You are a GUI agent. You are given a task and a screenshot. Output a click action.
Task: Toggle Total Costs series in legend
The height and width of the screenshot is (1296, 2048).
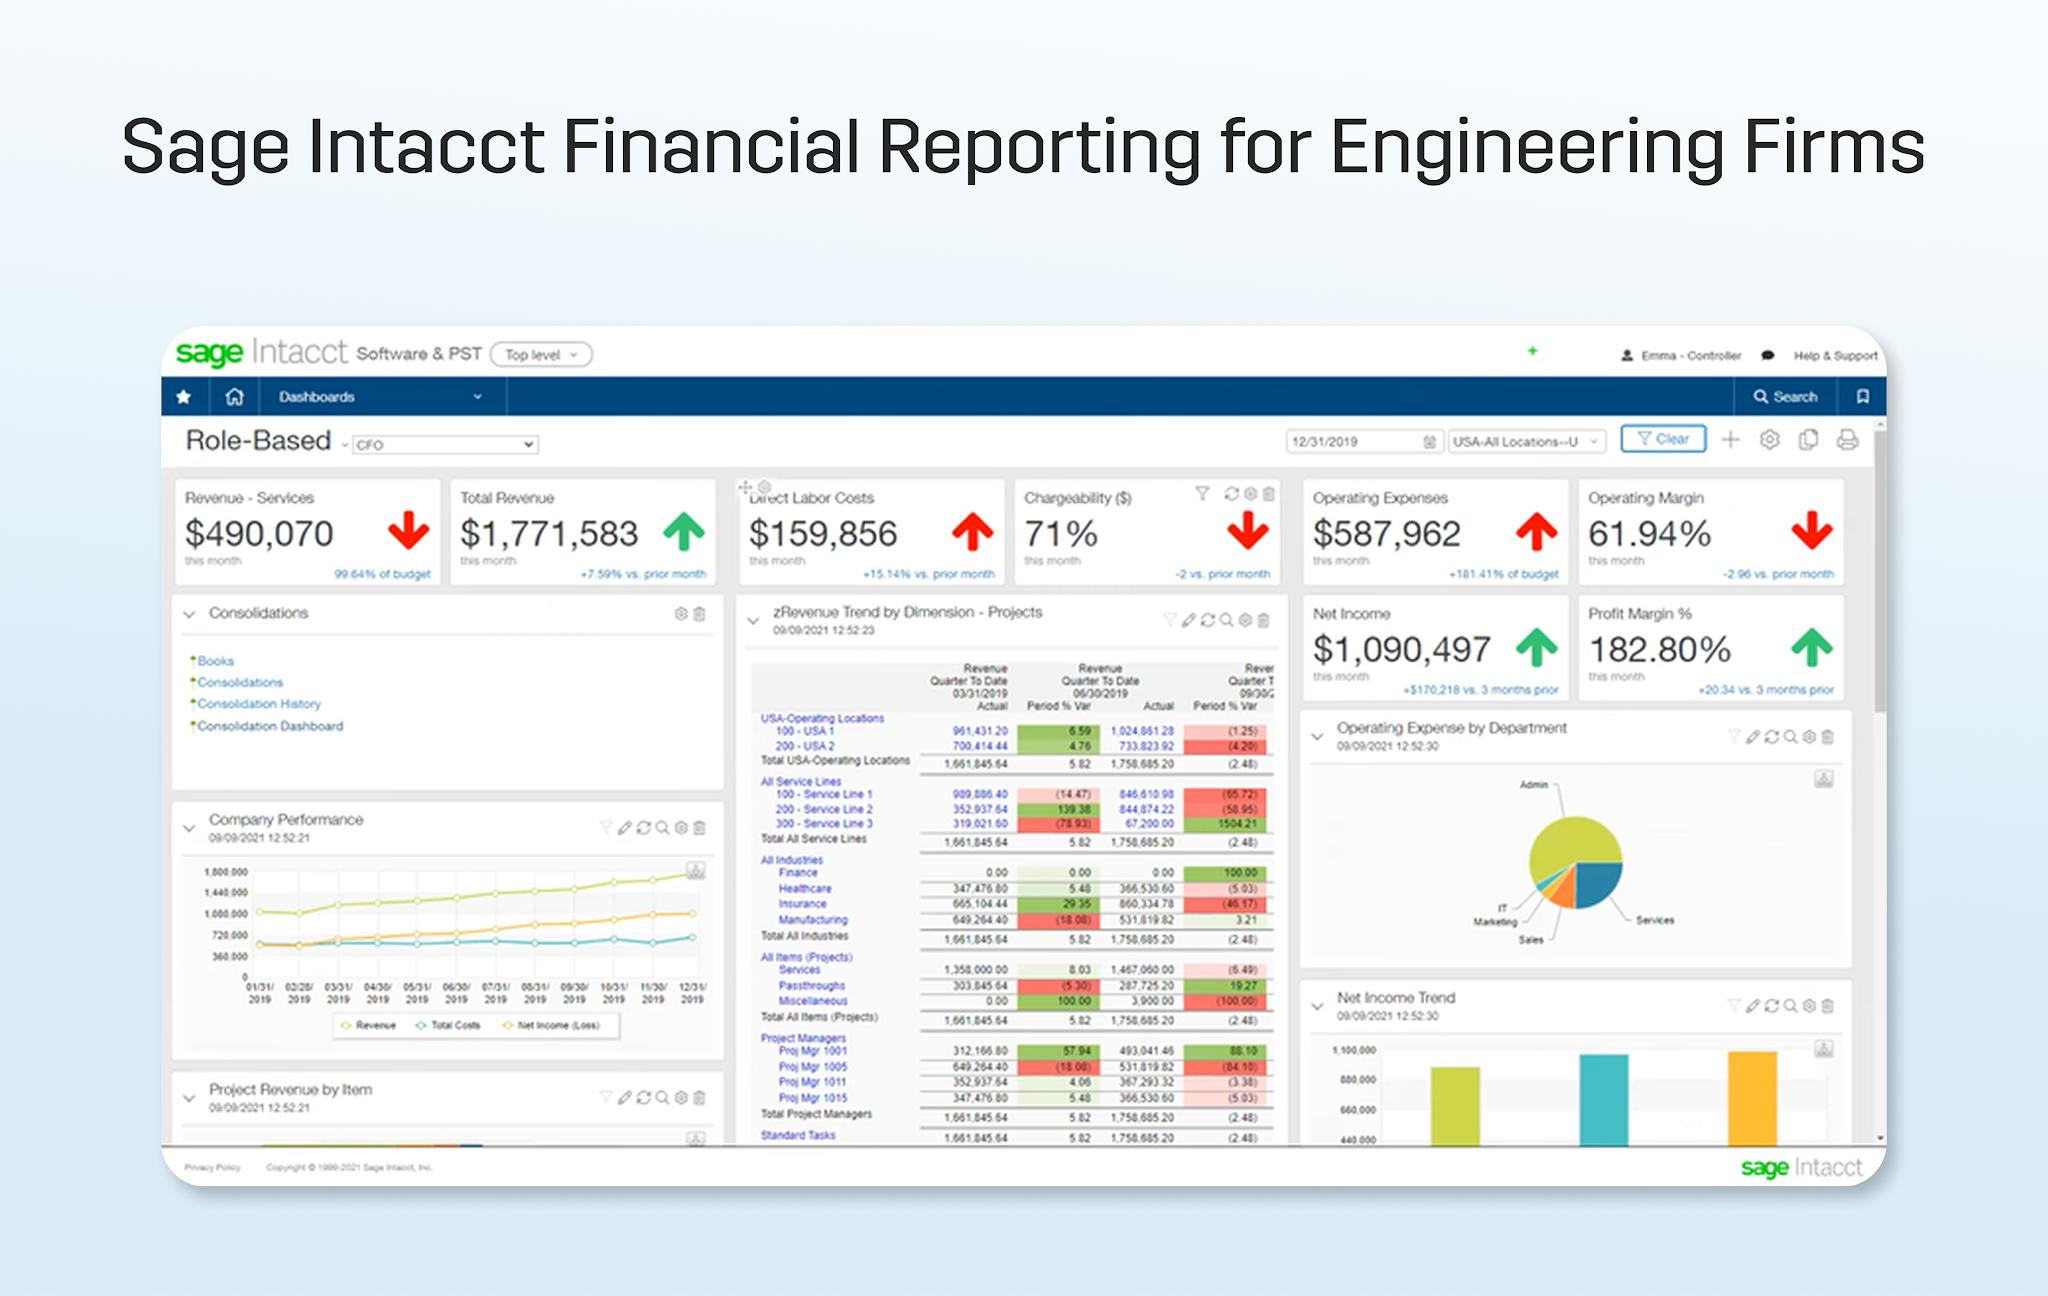point(448,1025)
